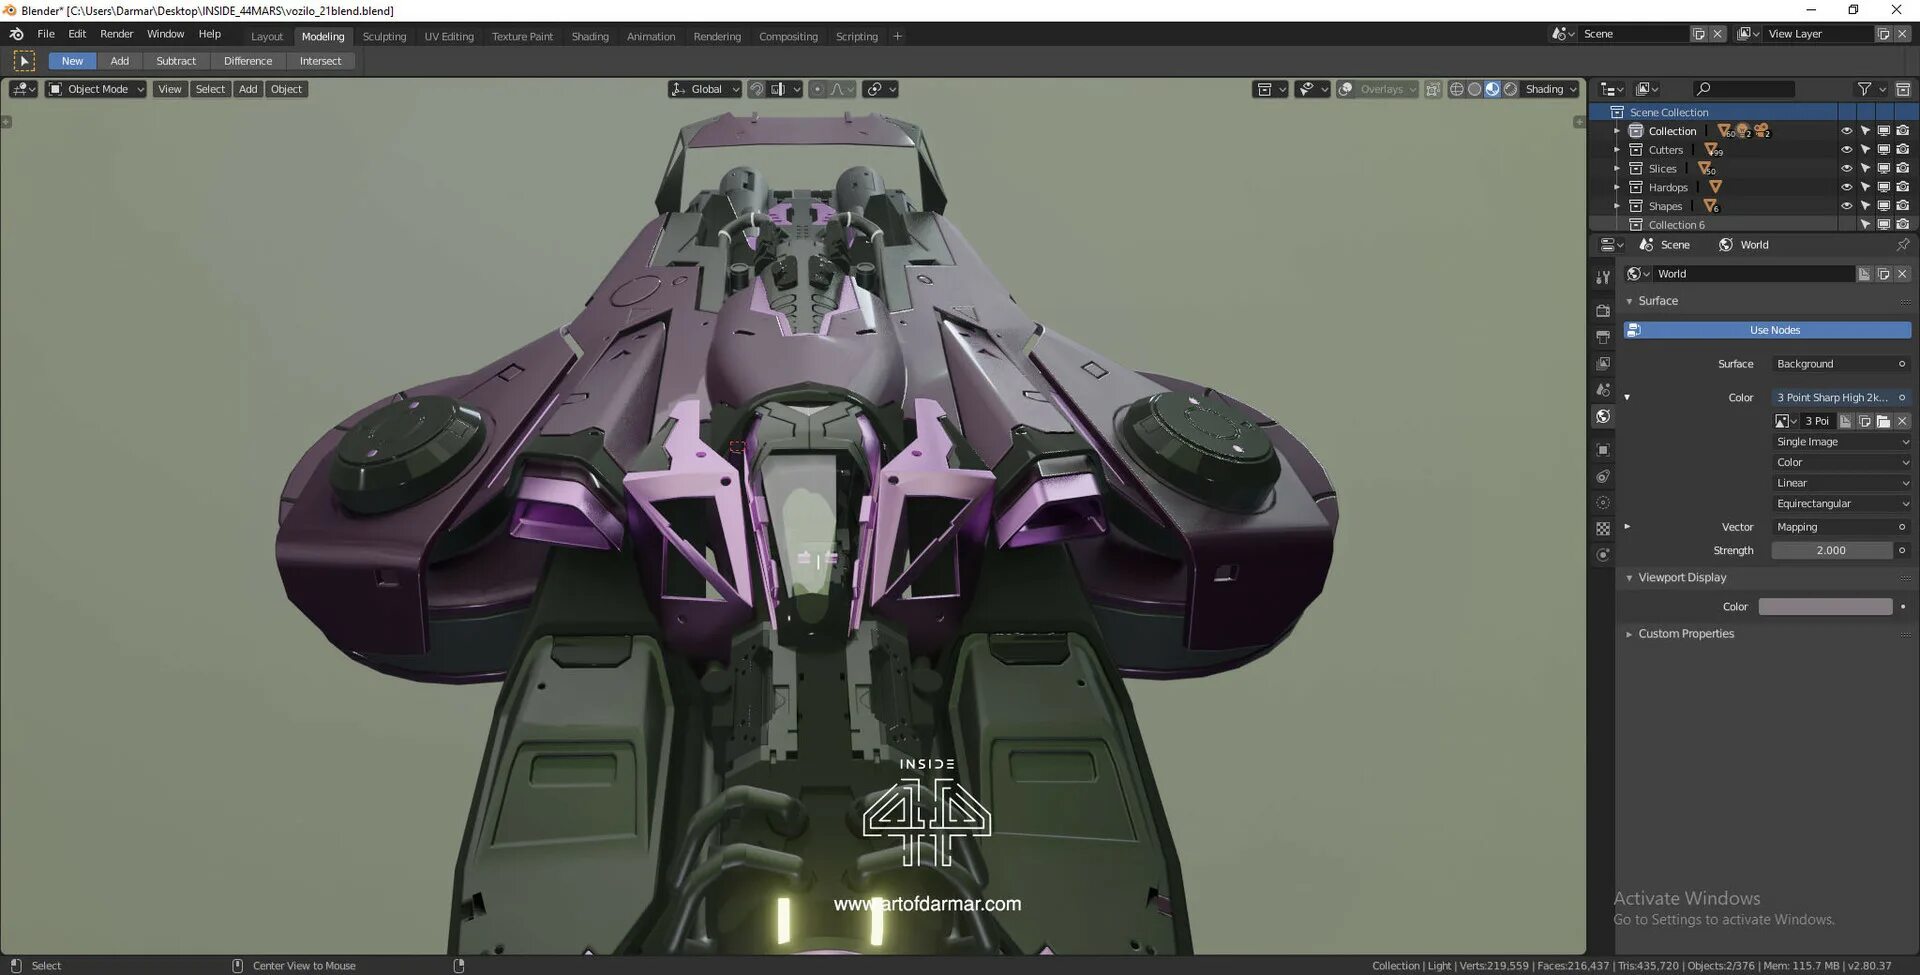This screenshot has height=975, width=1920.
Task: Add a new workspace tab
Action: pos(897,36)
